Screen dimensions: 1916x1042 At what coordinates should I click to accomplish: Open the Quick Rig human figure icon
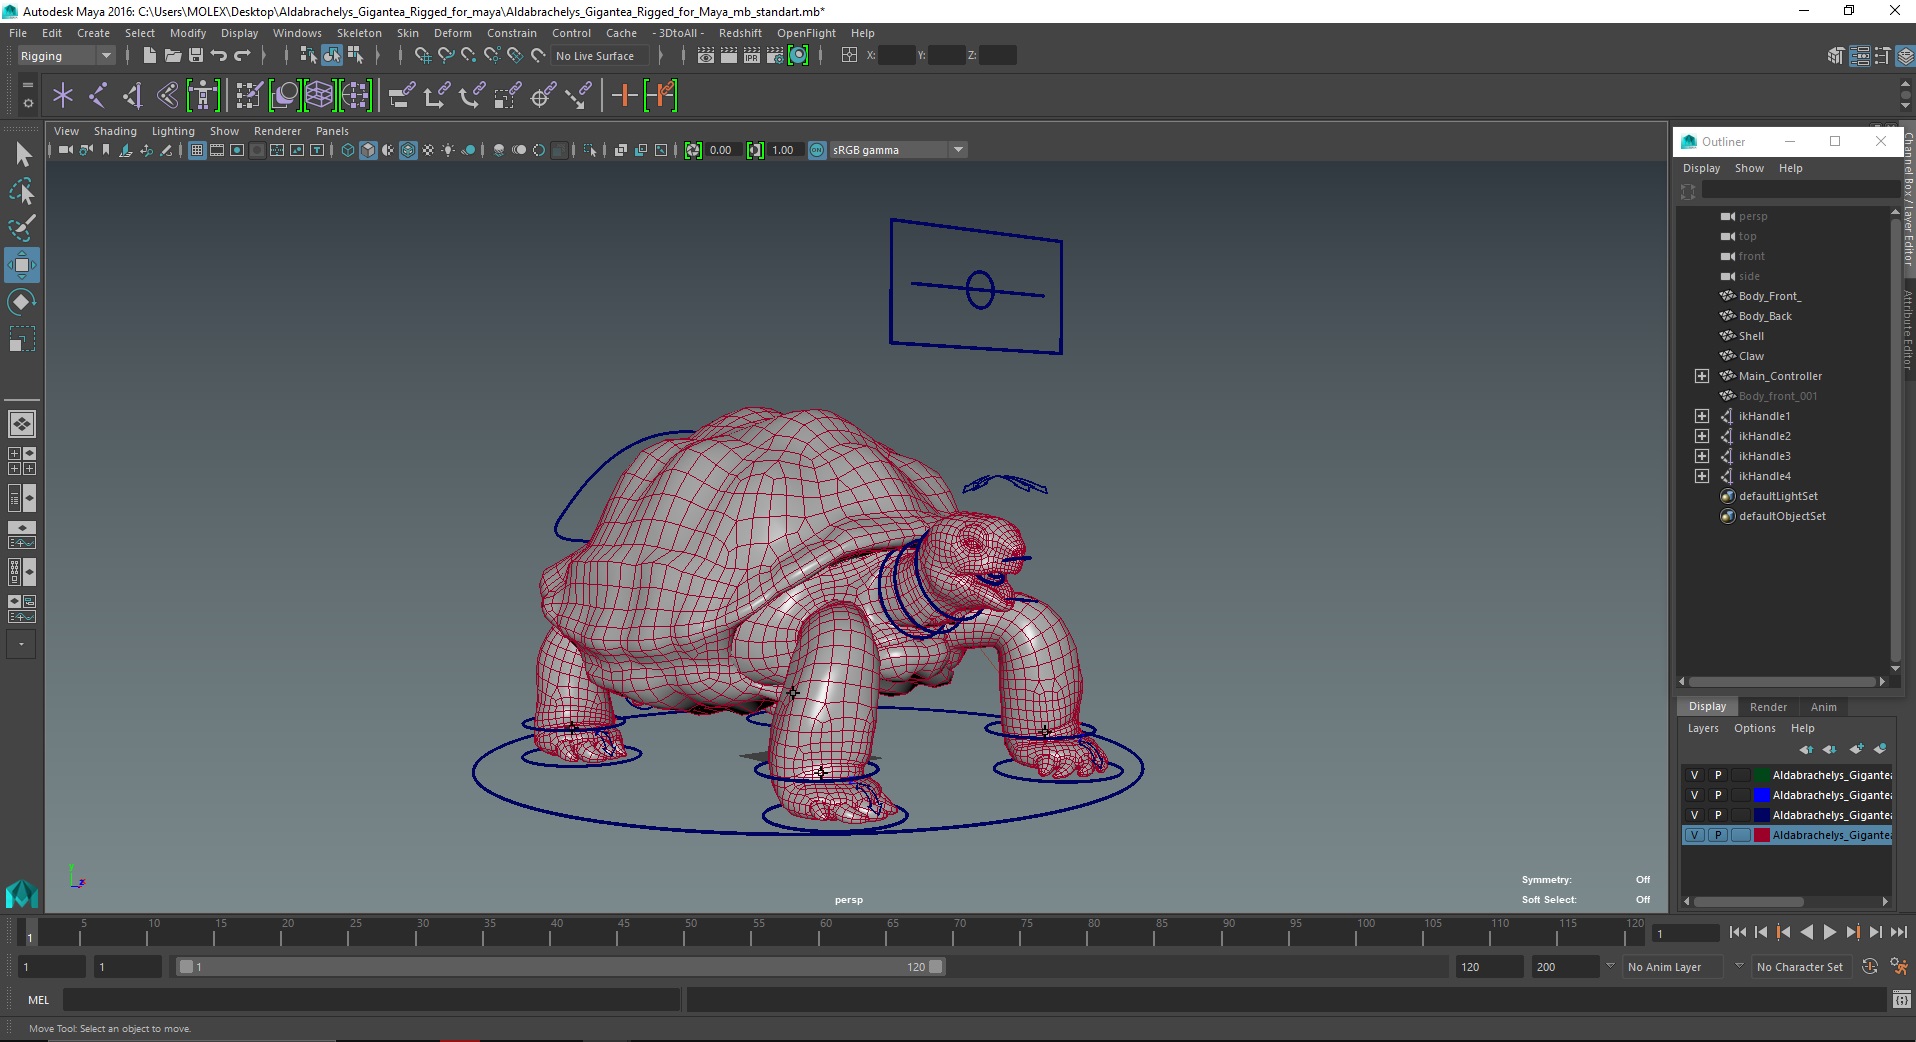point(203,96)
